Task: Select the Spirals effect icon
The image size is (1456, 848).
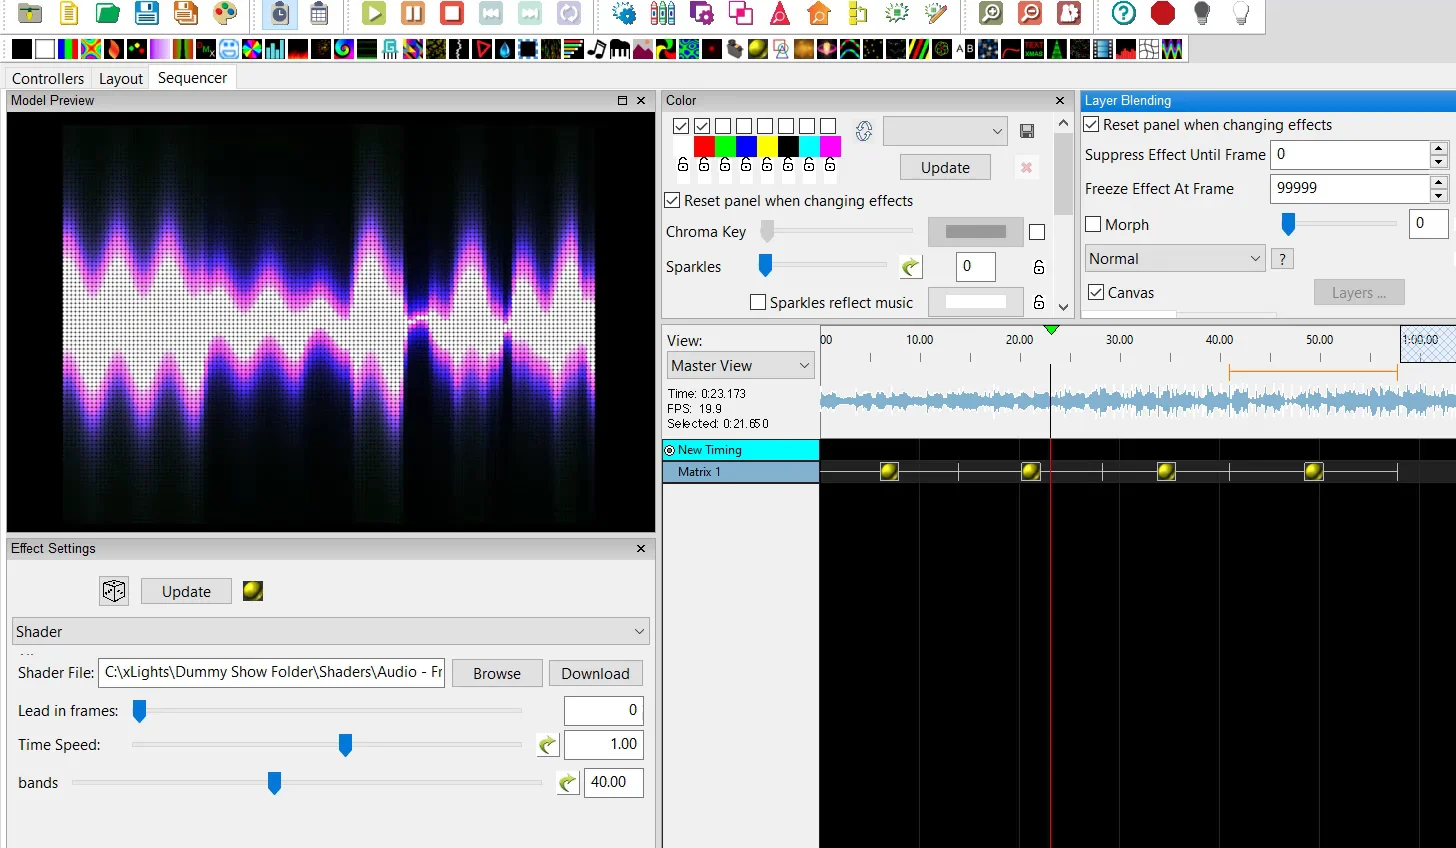Action: pos(919,49)
